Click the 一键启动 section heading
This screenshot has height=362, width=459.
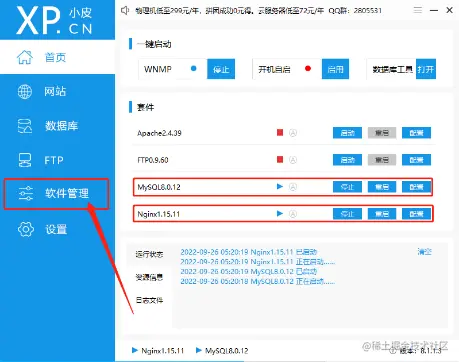(x=154, y=44)
